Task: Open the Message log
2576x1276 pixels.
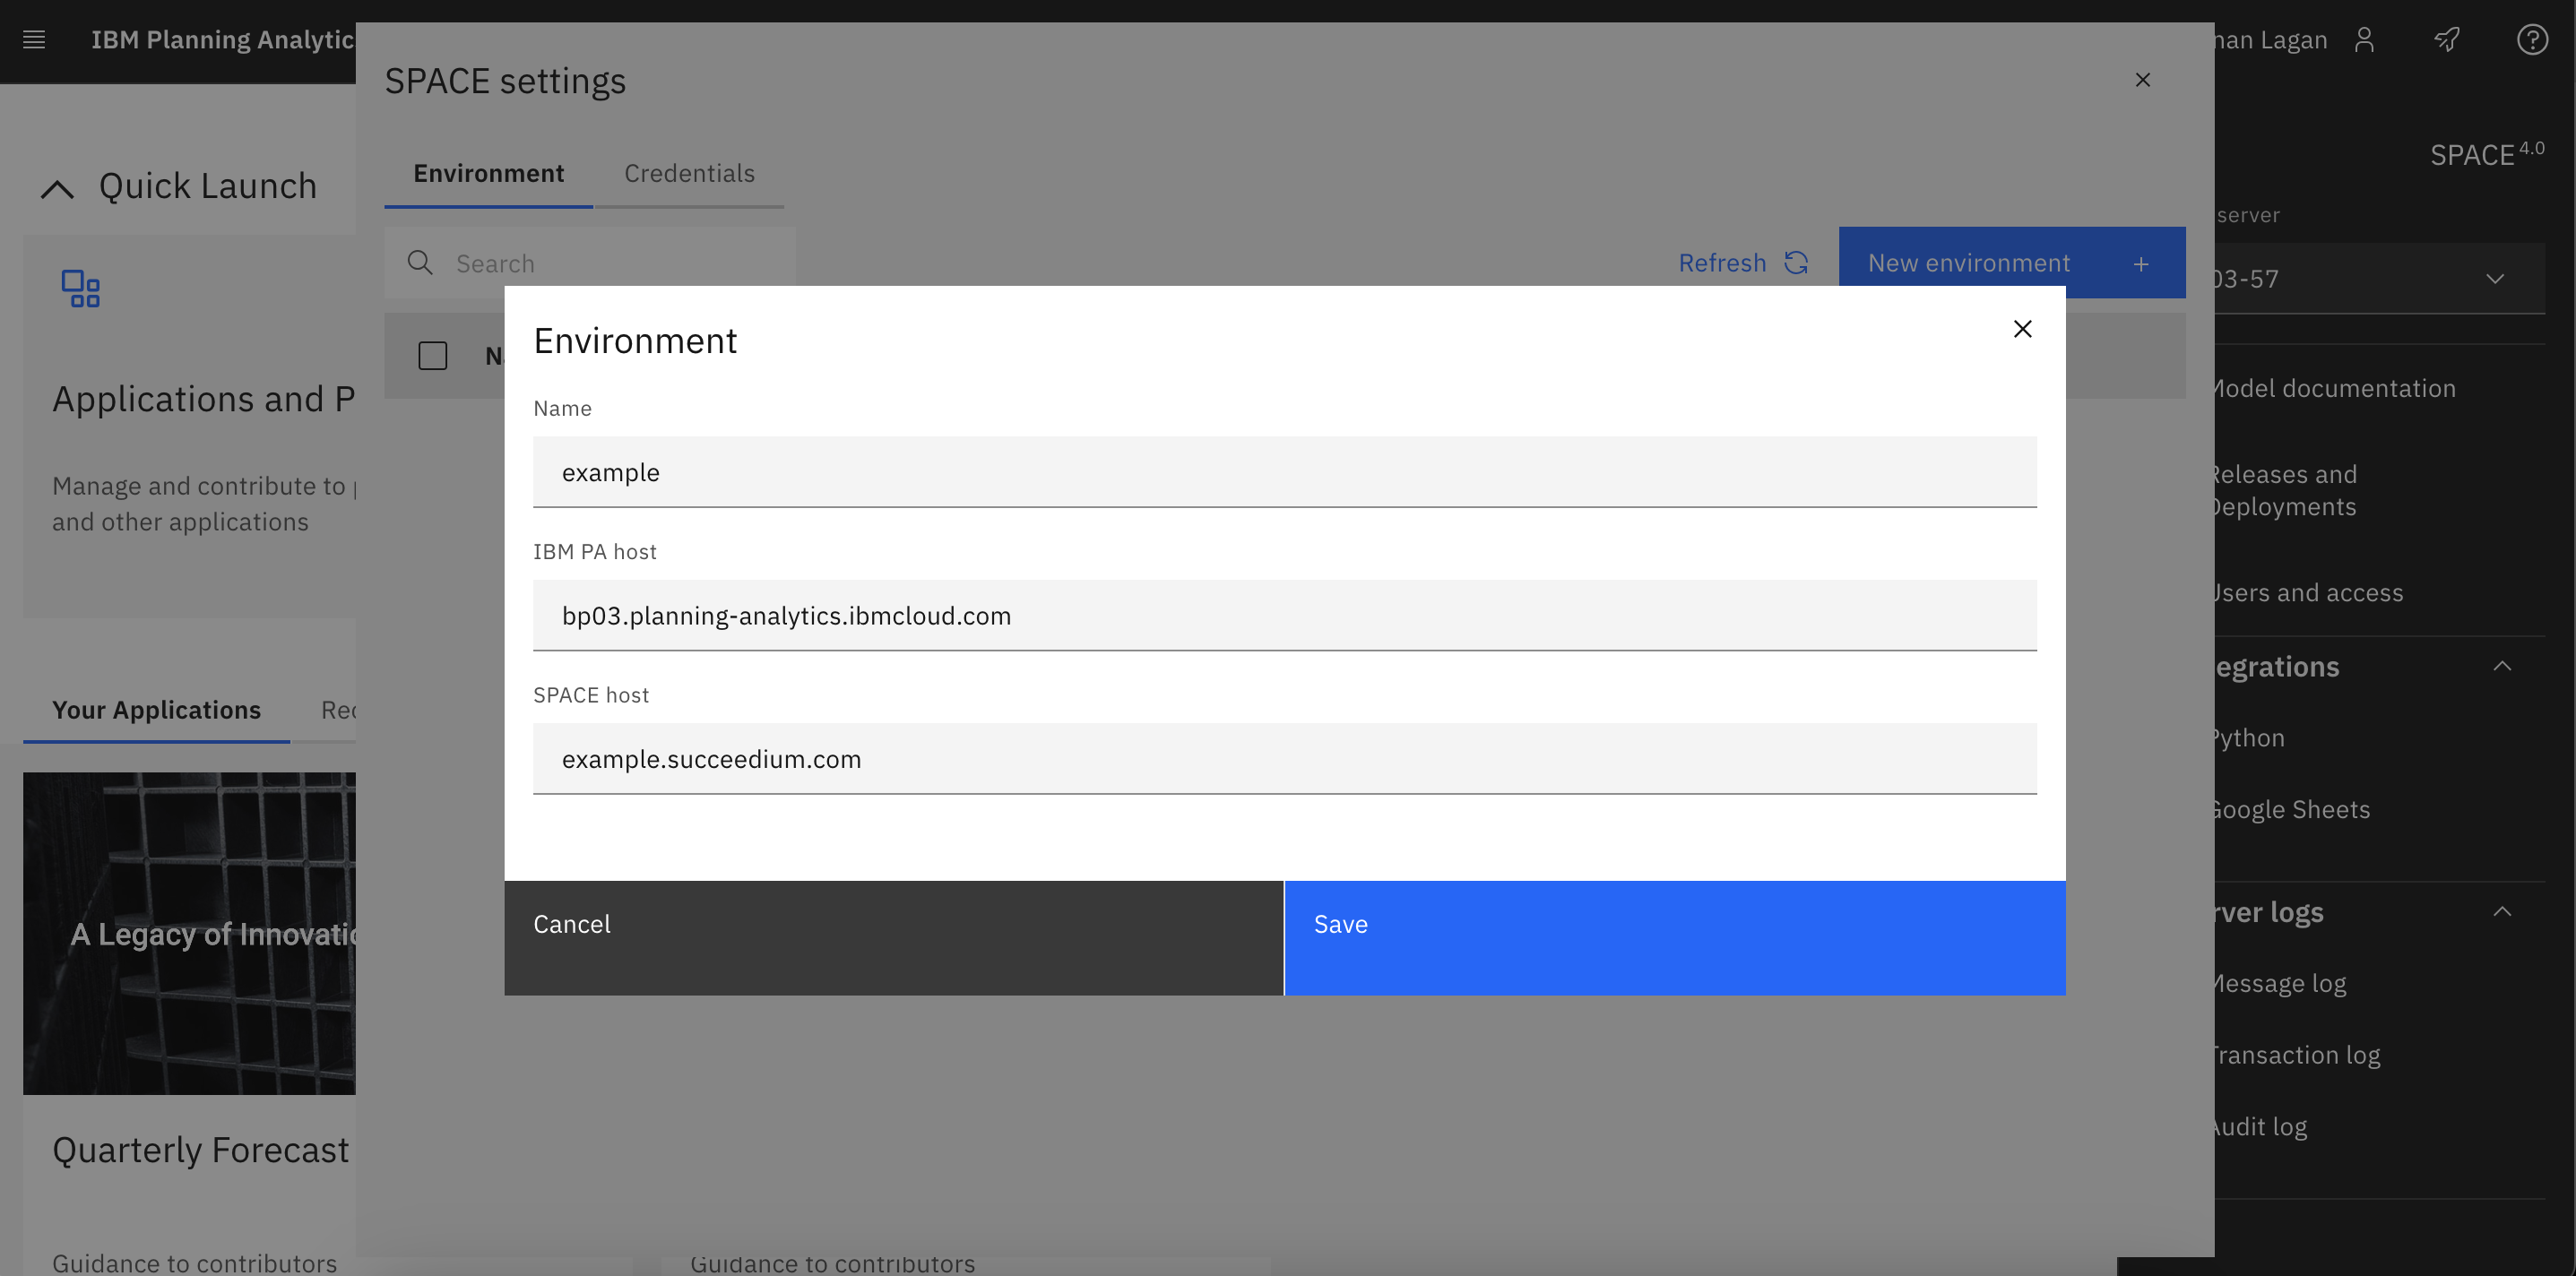Action: click(x=2280, y=983)
